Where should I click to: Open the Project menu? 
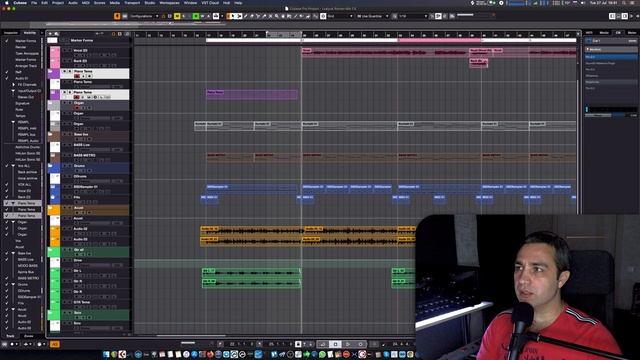(58, 2)
